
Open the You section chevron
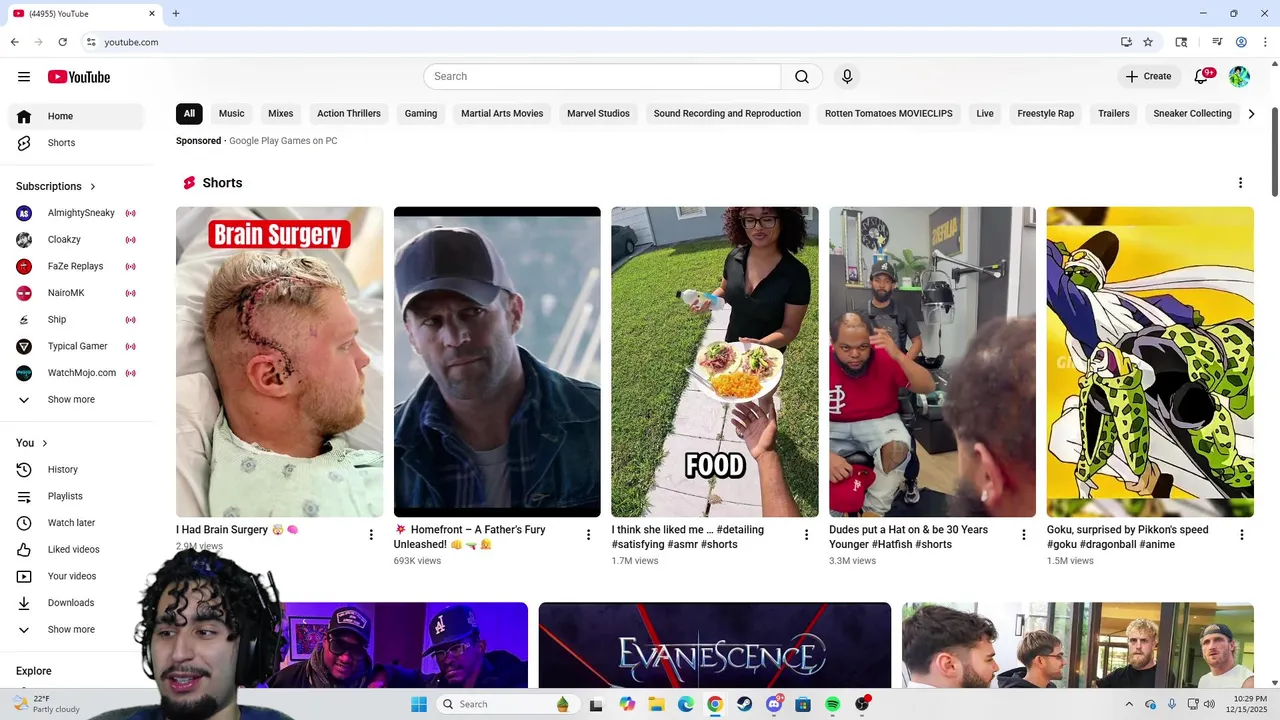[44, 443]
